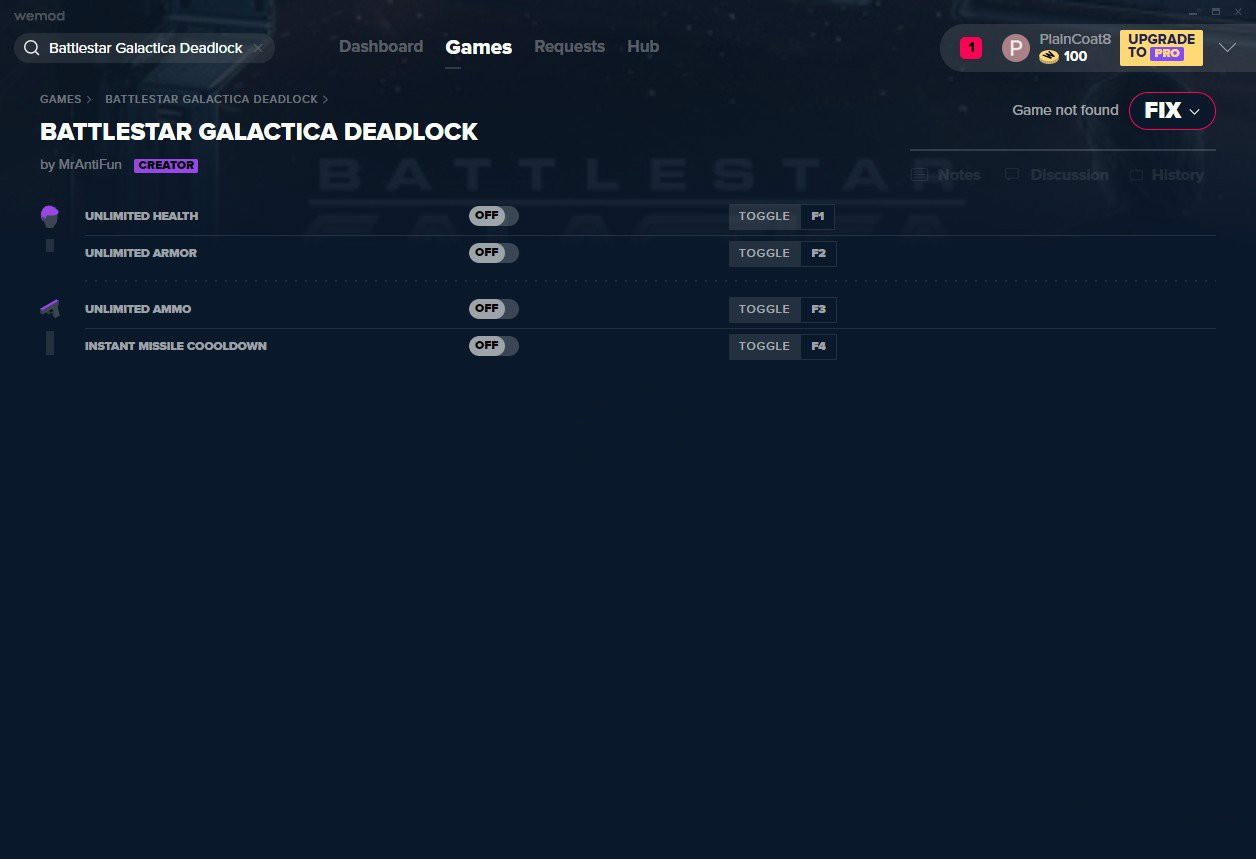Viewport: 1256px width, 859px height.
Task: Expand the account menu chevron
Action: [x=1227, y=48]
